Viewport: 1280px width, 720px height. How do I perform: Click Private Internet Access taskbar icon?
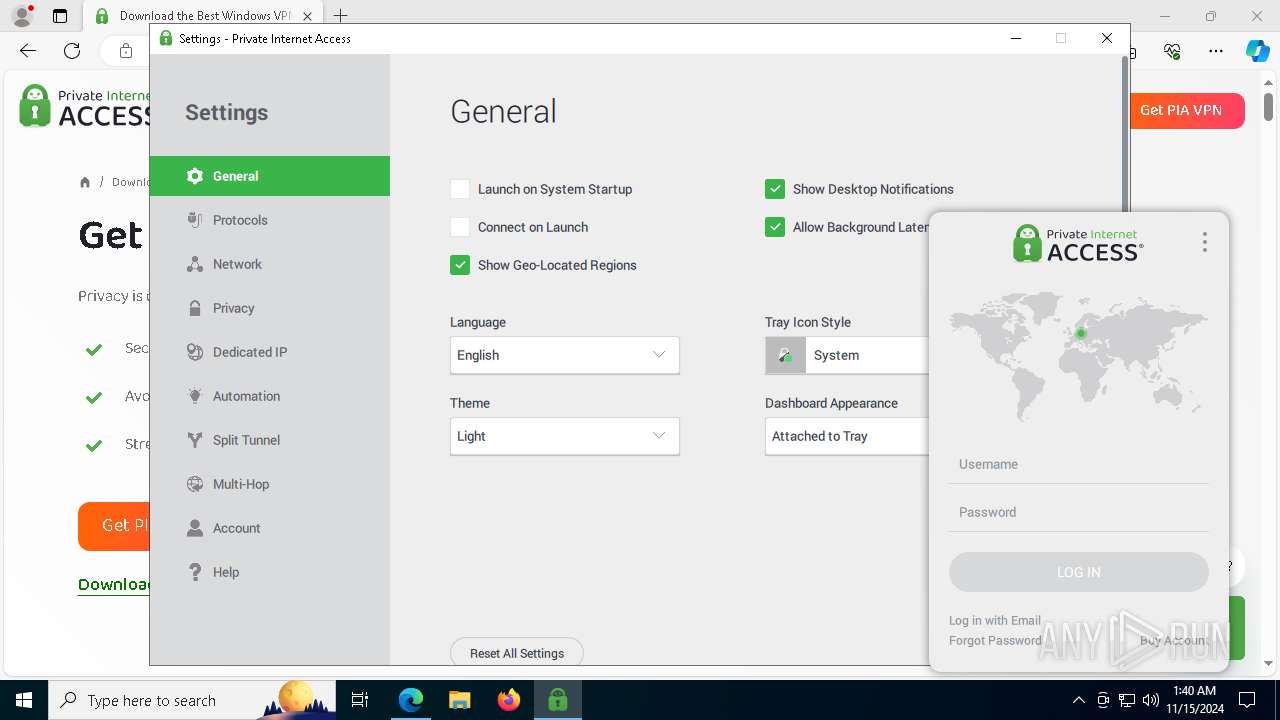coord(558,700)
